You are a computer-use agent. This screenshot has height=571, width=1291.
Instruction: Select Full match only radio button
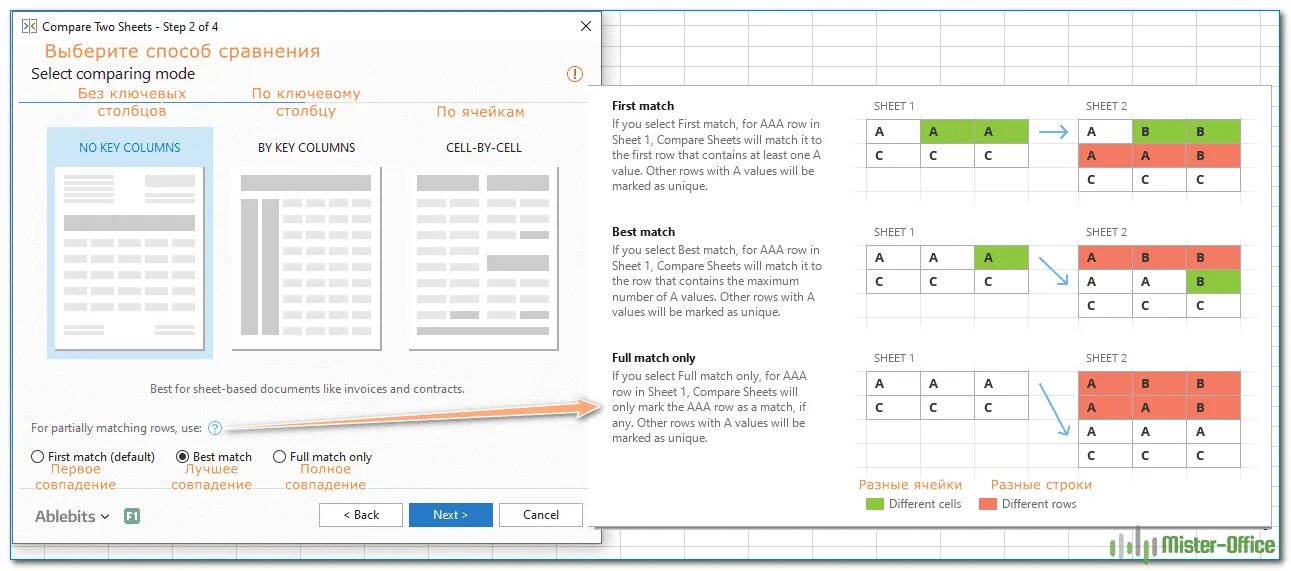click(279, 457)
